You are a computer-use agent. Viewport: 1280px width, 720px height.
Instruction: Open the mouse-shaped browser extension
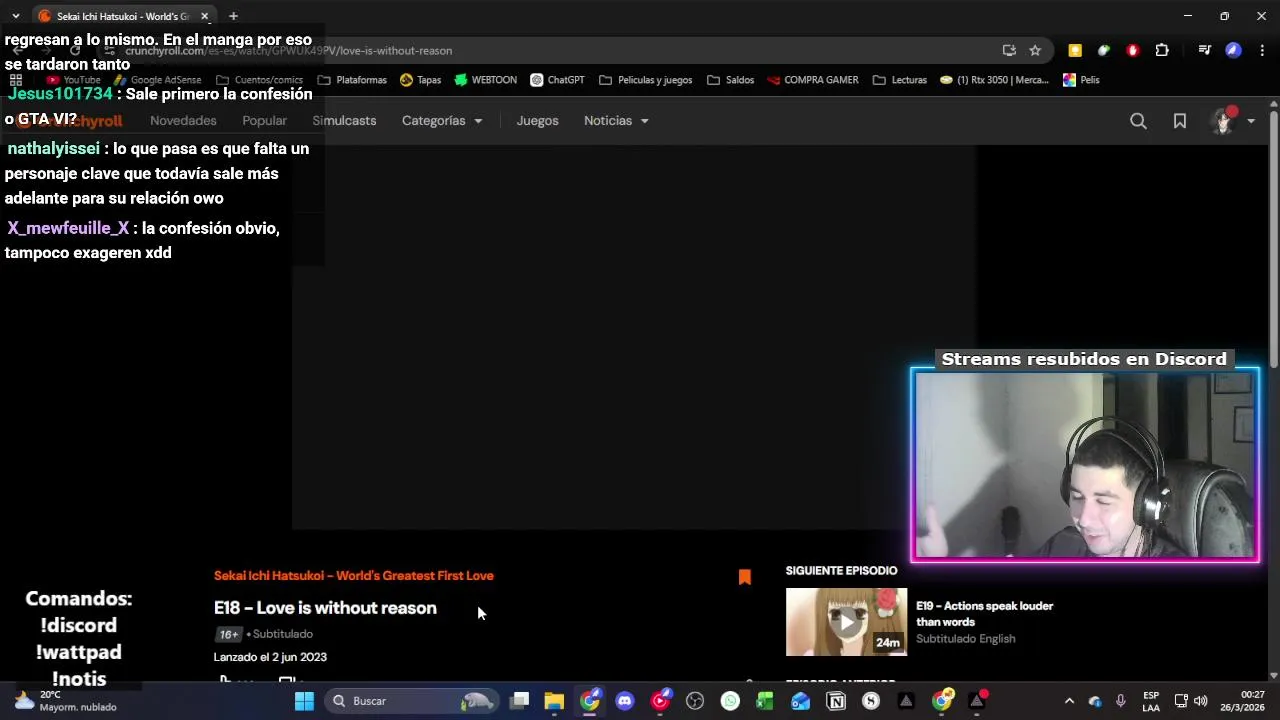click(x=1104, y=51)
